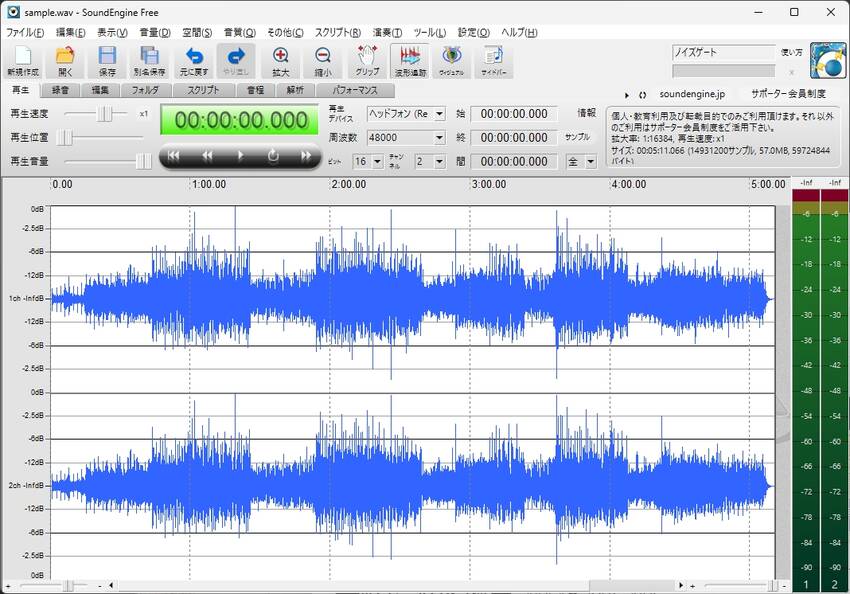
Task: Click the サポーター会員制度 link
Action: pos(788,94)
